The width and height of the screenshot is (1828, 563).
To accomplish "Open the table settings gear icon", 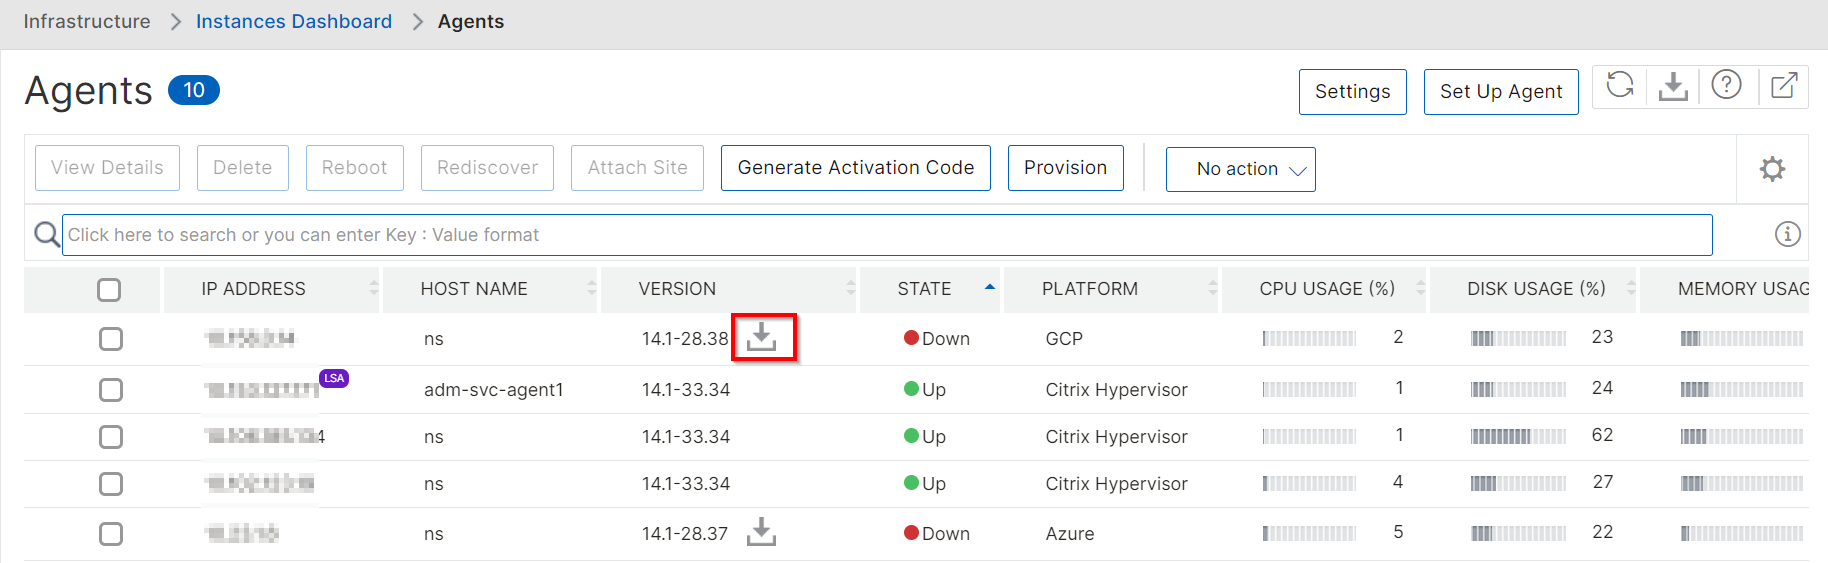I will [1772, 169].
